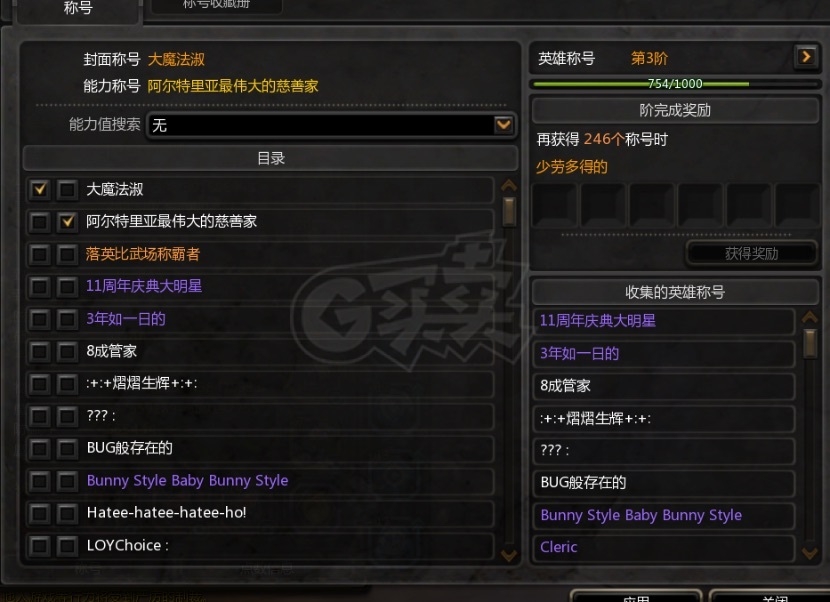Click the first empty reward slot
This screenshot has height=602, width=830.
click(554, 204)
